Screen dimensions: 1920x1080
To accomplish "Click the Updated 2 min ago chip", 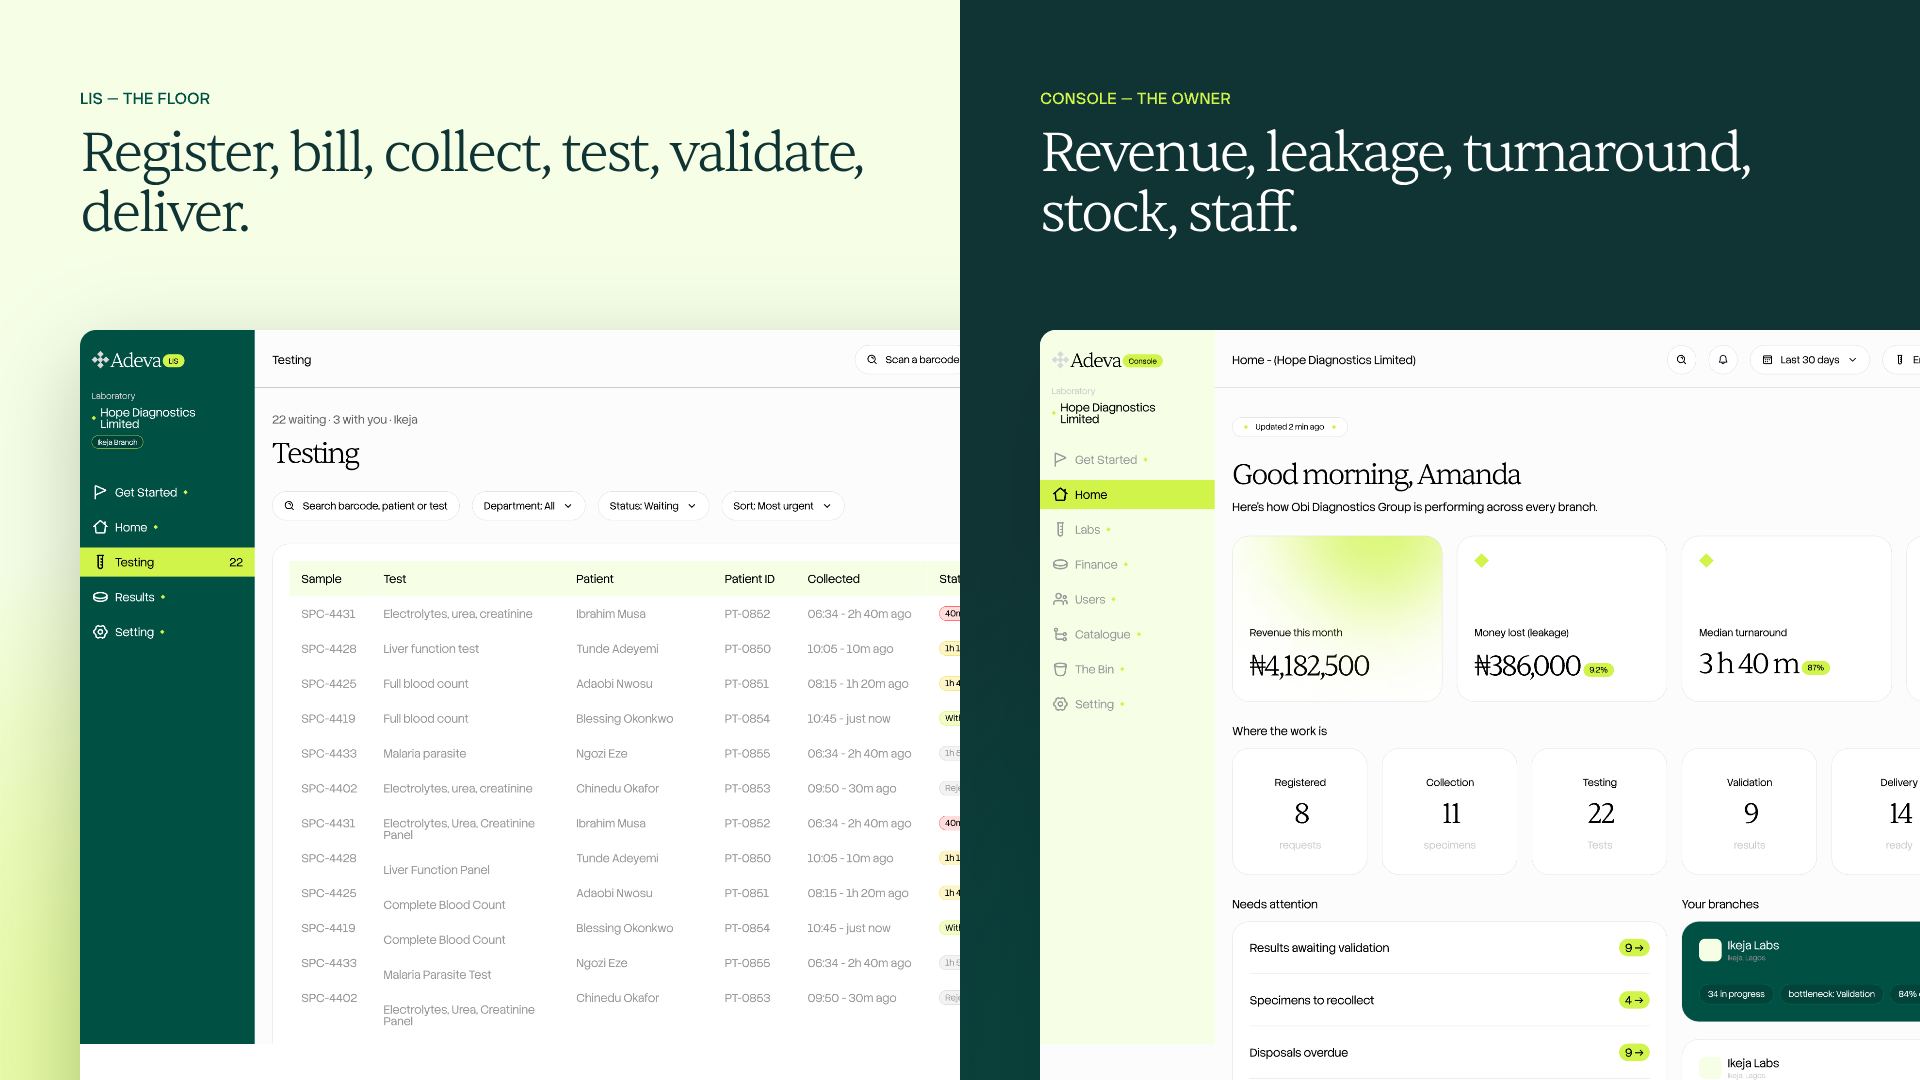I will pos(1289,427).
